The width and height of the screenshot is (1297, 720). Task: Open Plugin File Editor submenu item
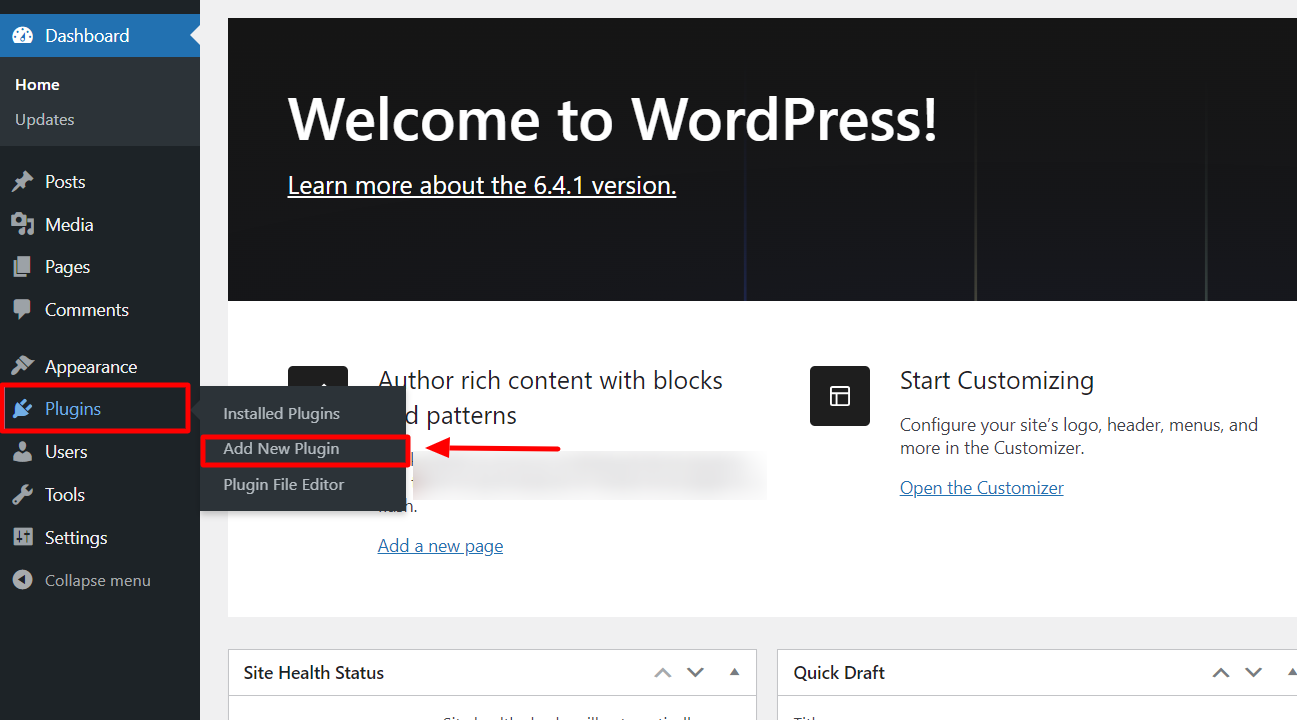click(x=283, y=485)
